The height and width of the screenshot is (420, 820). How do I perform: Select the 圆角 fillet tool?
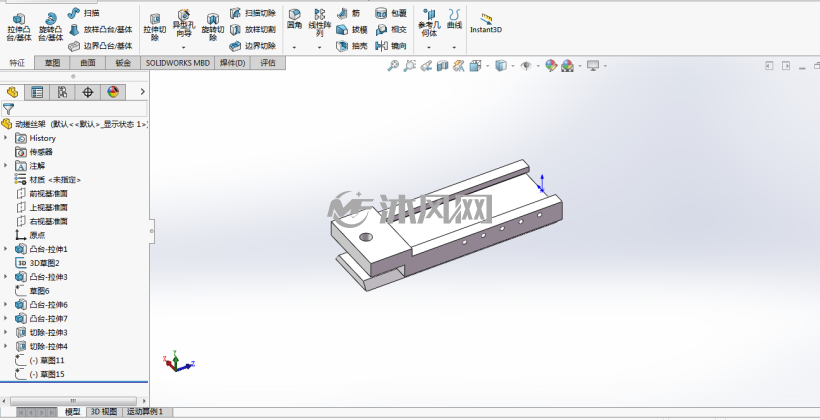pos(294,19)
